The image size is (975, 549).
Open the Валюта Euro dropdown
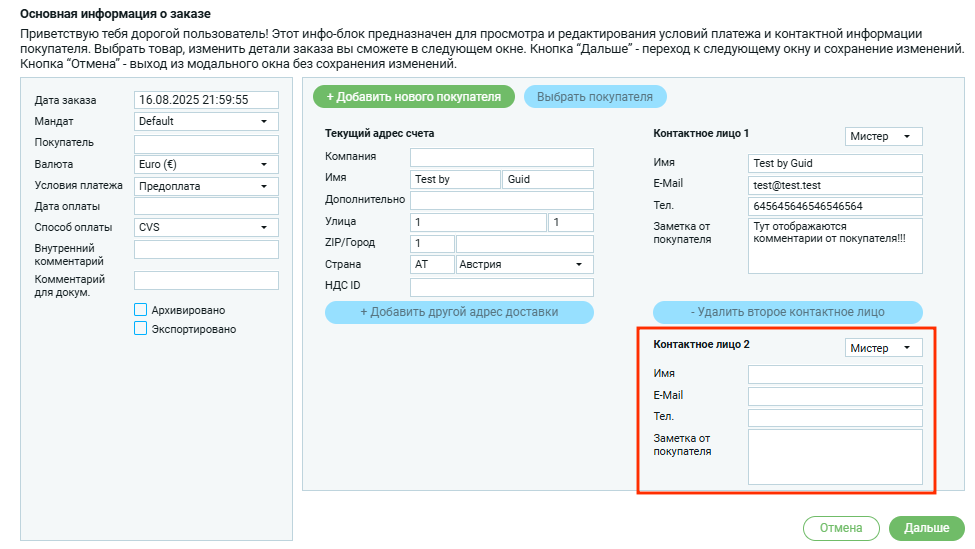point(206,164)
